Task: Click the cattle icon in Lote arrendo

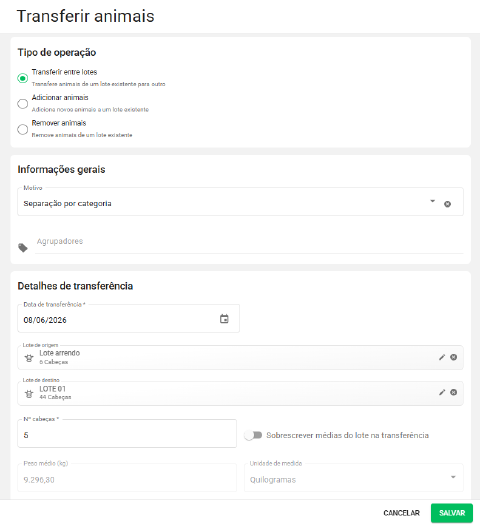Action: pos(29,358)
